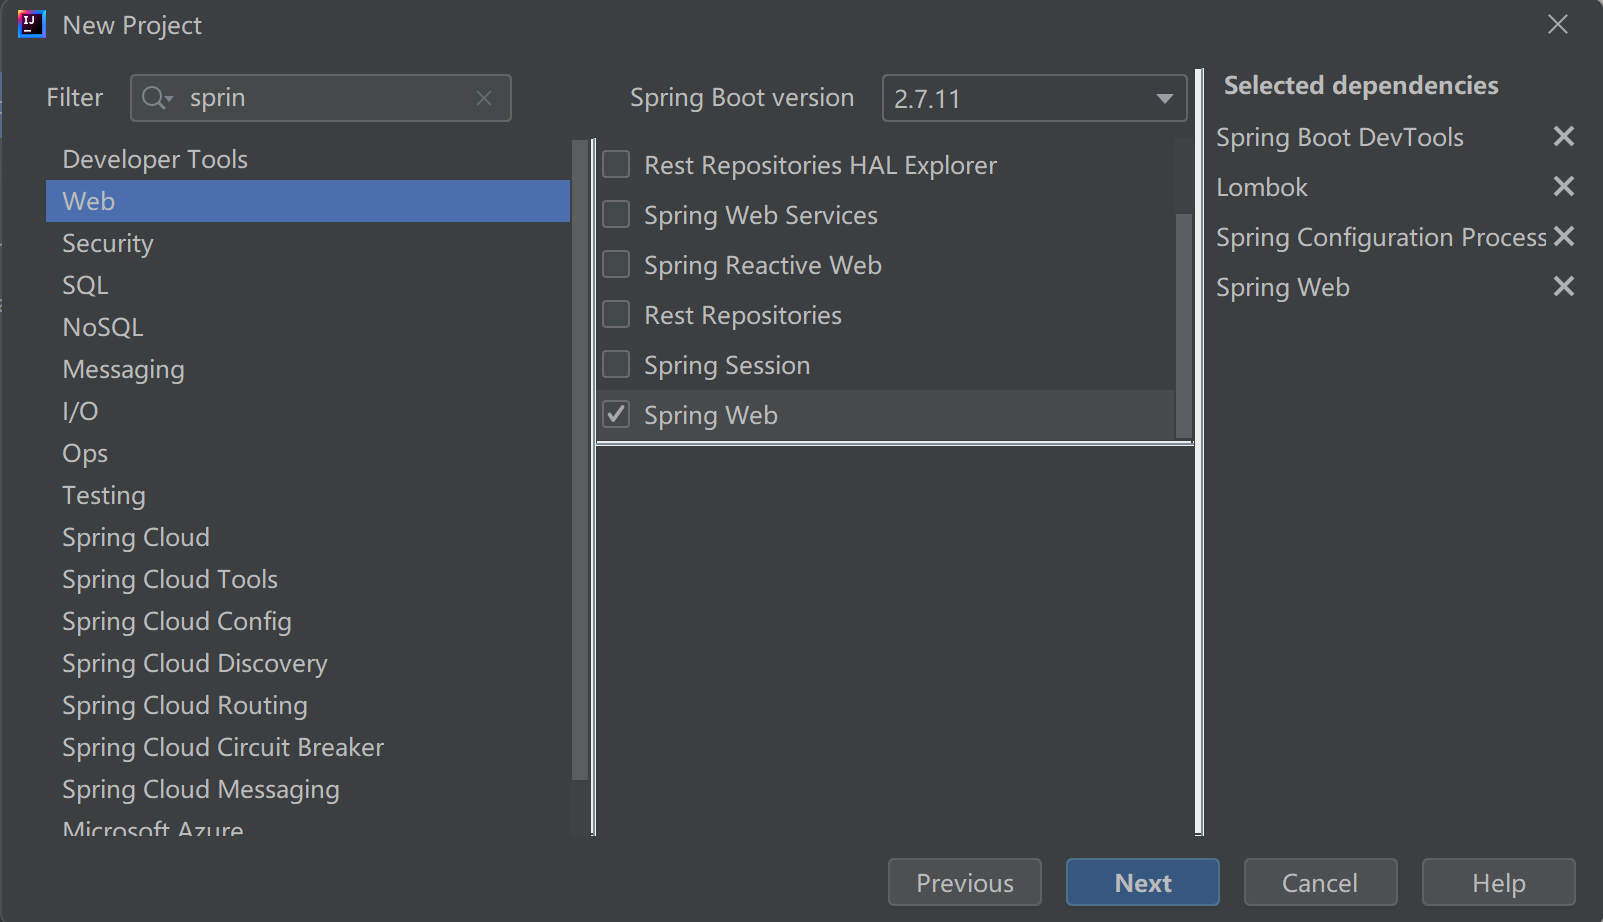Select Spring Cloud Messaging category
Screen dimensions: 1603x922
pos(308,789)
